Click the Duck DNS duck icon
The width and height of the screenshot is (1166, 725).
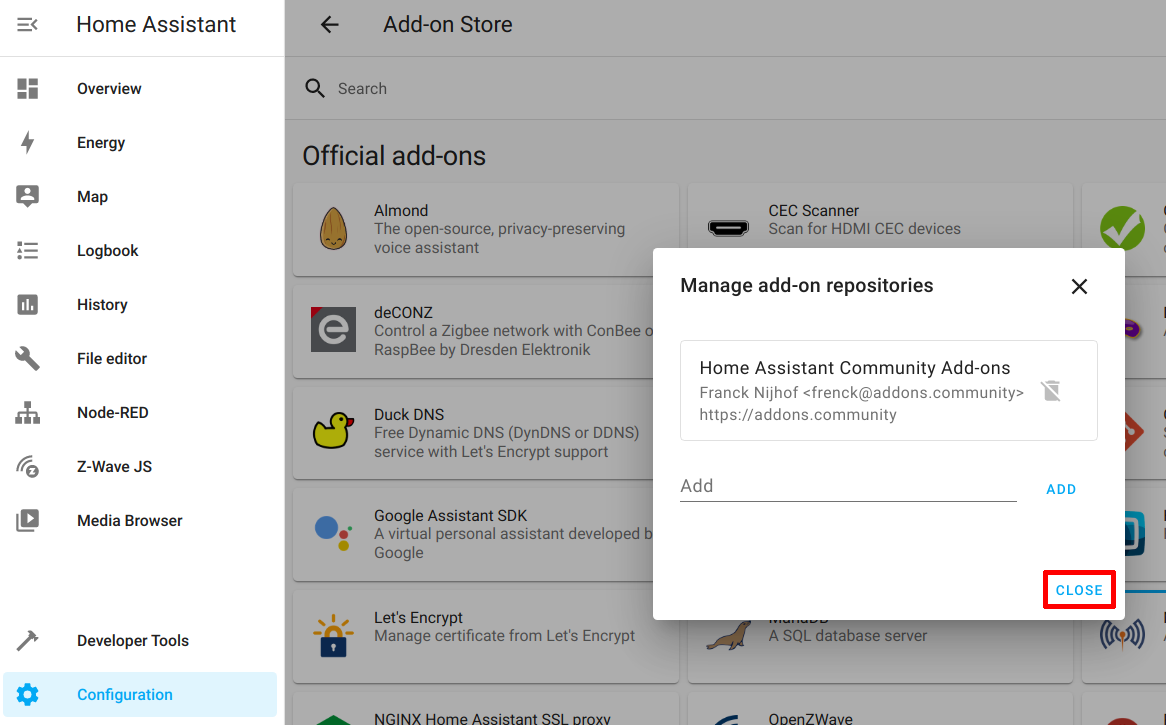(333, 430)
